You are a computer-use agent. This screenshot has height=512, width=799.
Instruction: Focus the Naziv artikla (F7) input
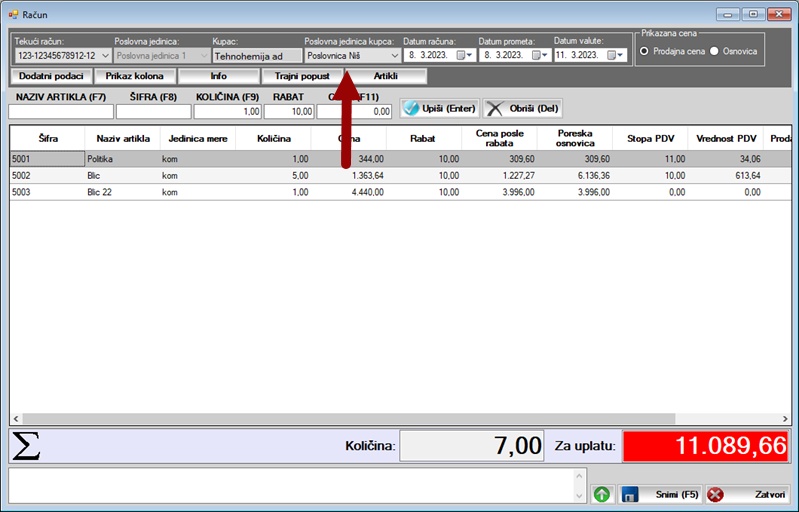(61, 112)
